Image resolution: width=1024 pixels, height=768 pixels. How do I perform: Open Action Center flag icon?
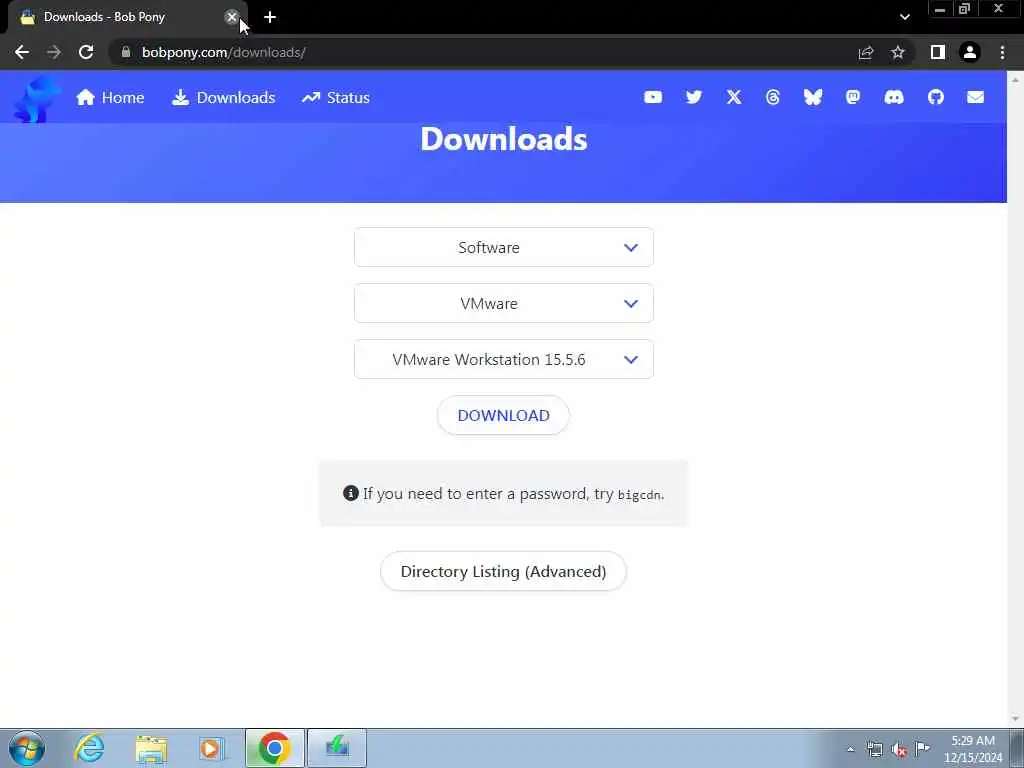coord(922,749)
